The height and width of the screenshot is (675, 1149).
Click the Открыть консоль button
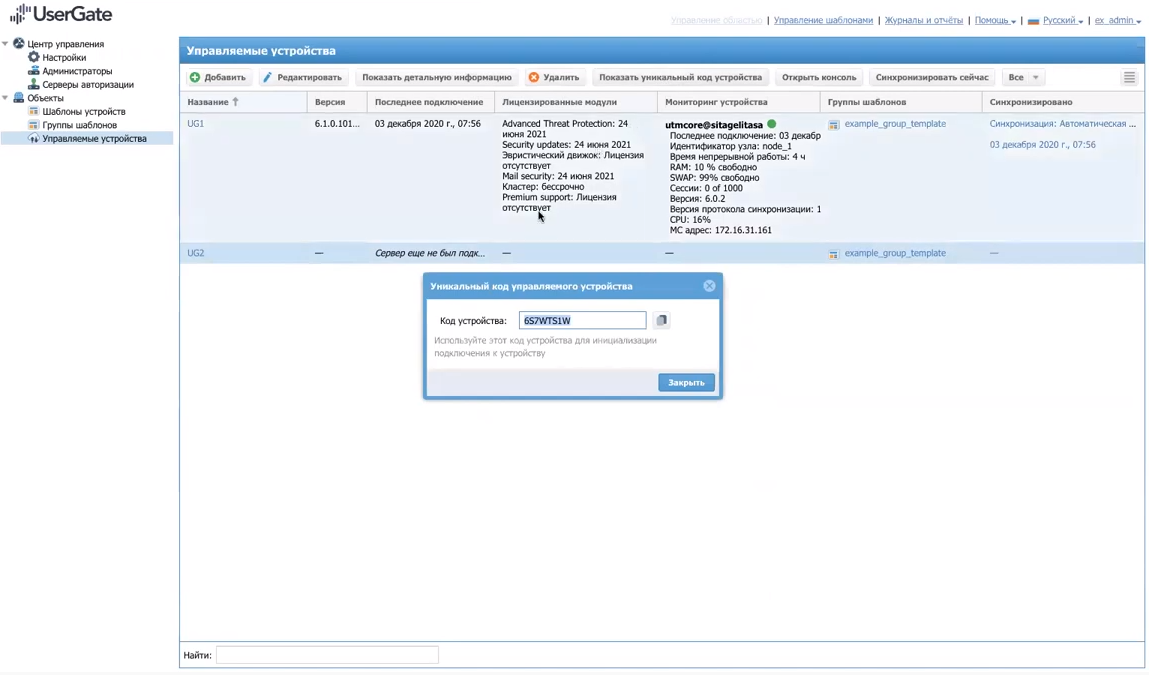[819, 77]
